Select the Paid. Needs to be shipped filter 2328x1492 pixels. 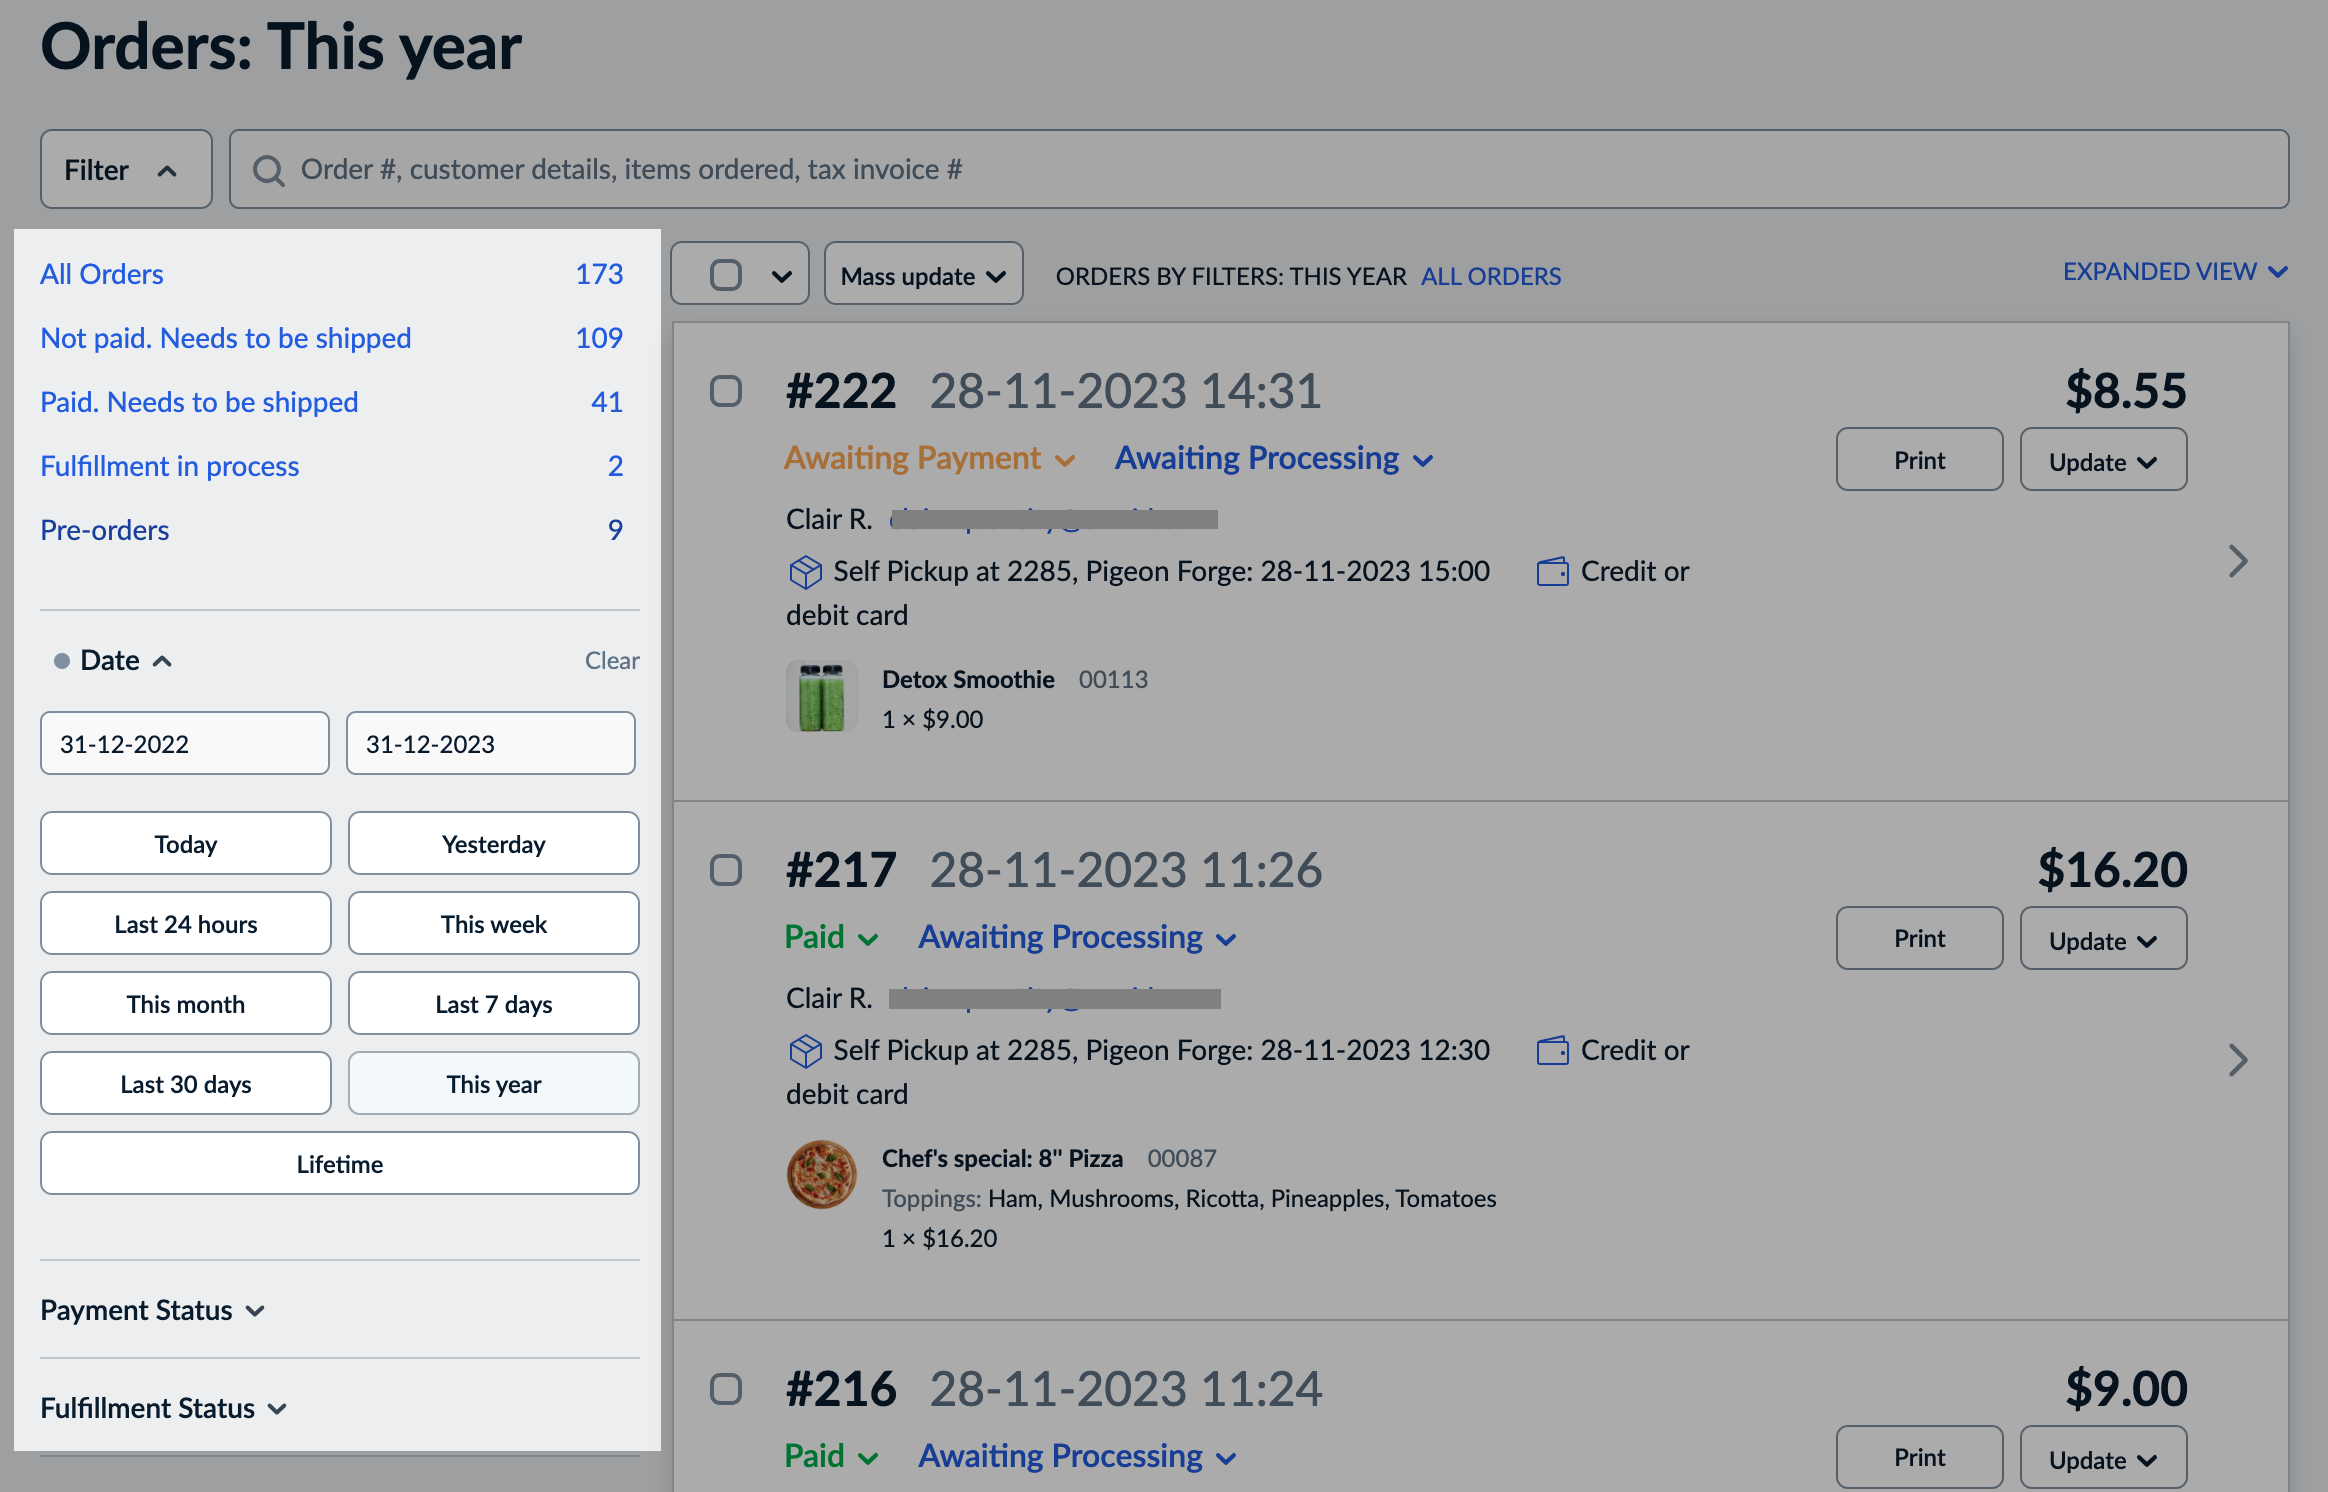coord(199,402)
